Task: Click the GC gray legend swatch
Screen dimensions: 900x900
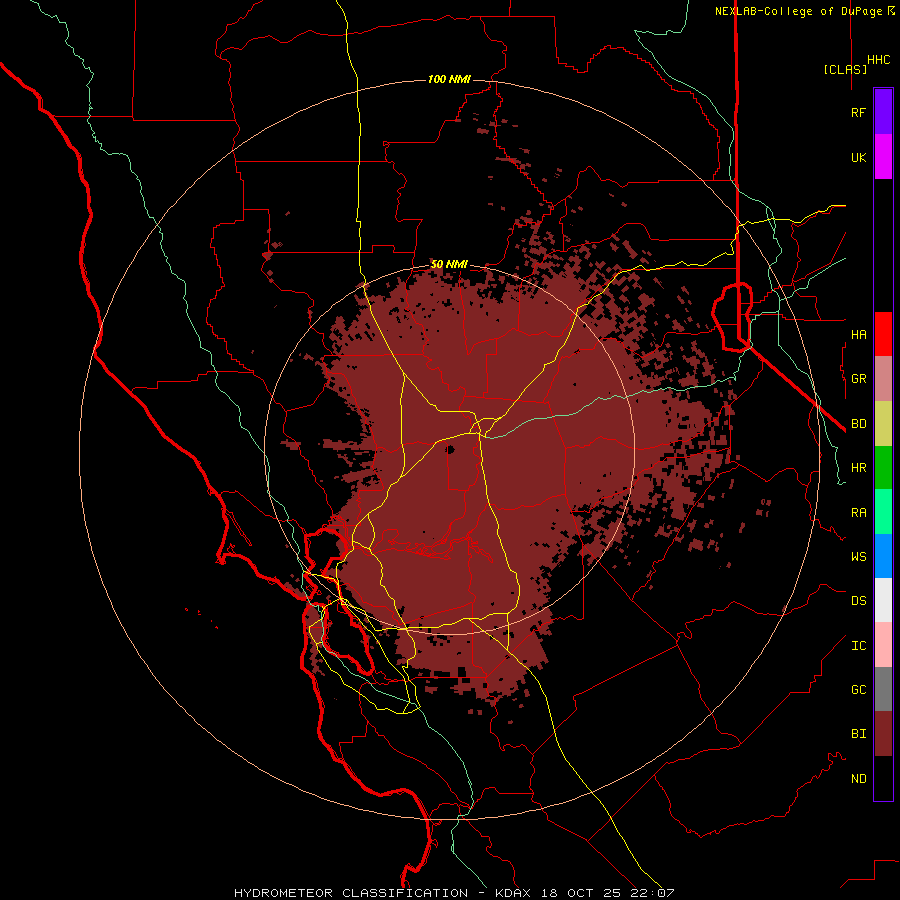Action: click(883, 689)
